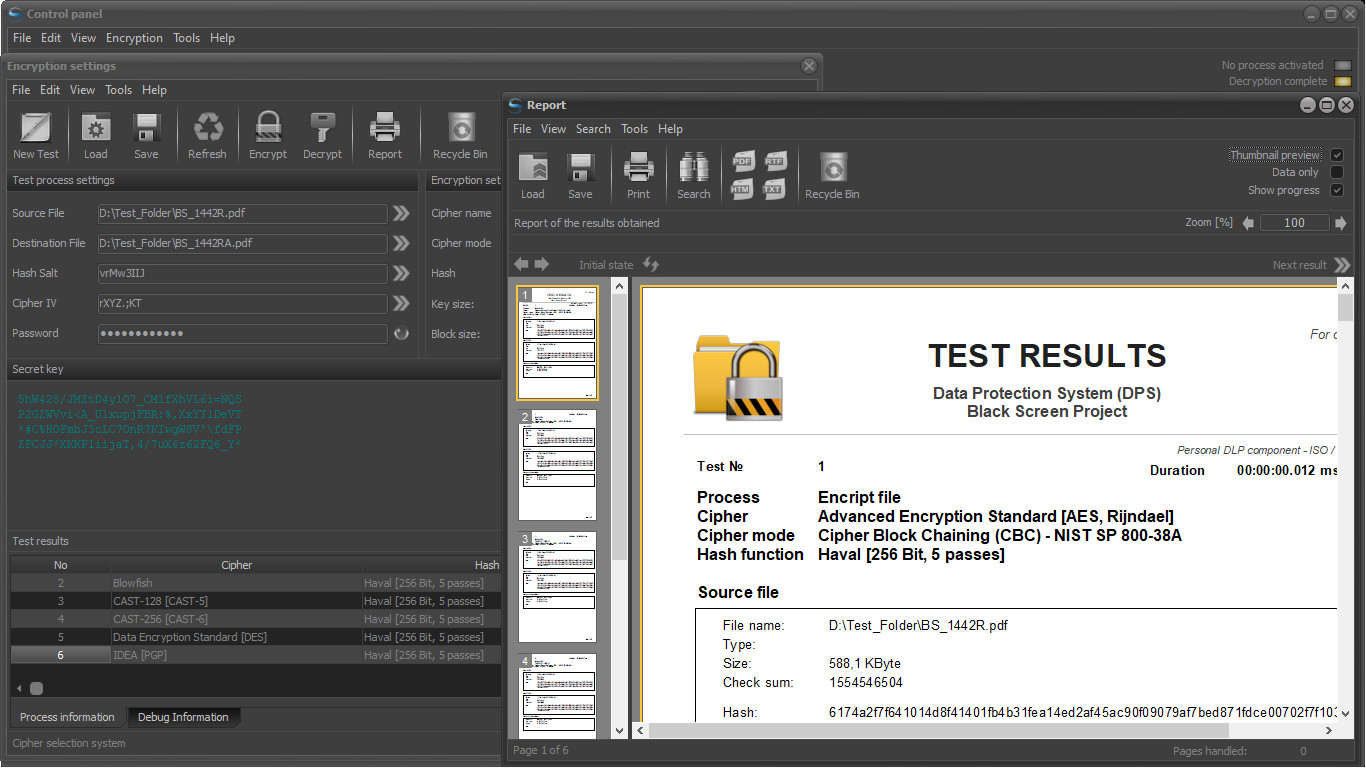Click the Print icon in Report toolbar
This screenshot has height=768, width=1366.
[638, 167]
